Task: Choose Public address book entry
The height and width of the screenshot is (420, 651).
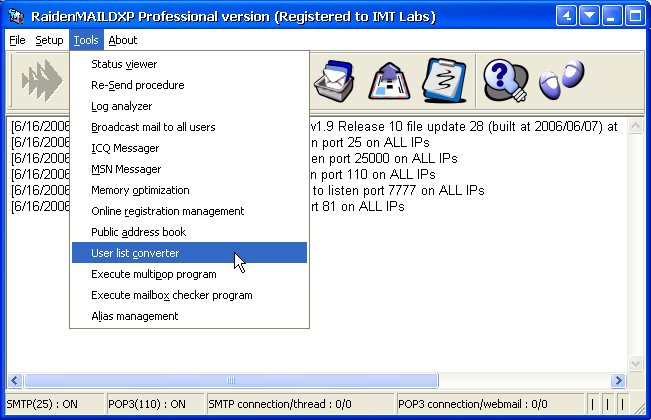Action: tap(132, 232)
